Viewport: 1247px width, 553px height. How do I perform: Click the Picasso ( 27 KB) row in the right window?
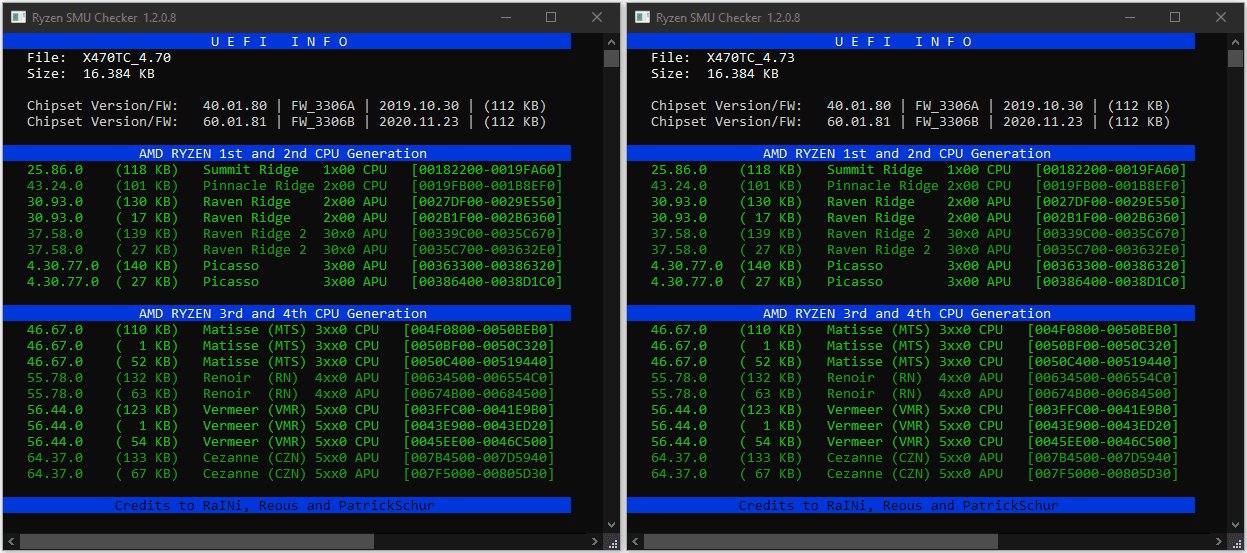click(919, 282)
